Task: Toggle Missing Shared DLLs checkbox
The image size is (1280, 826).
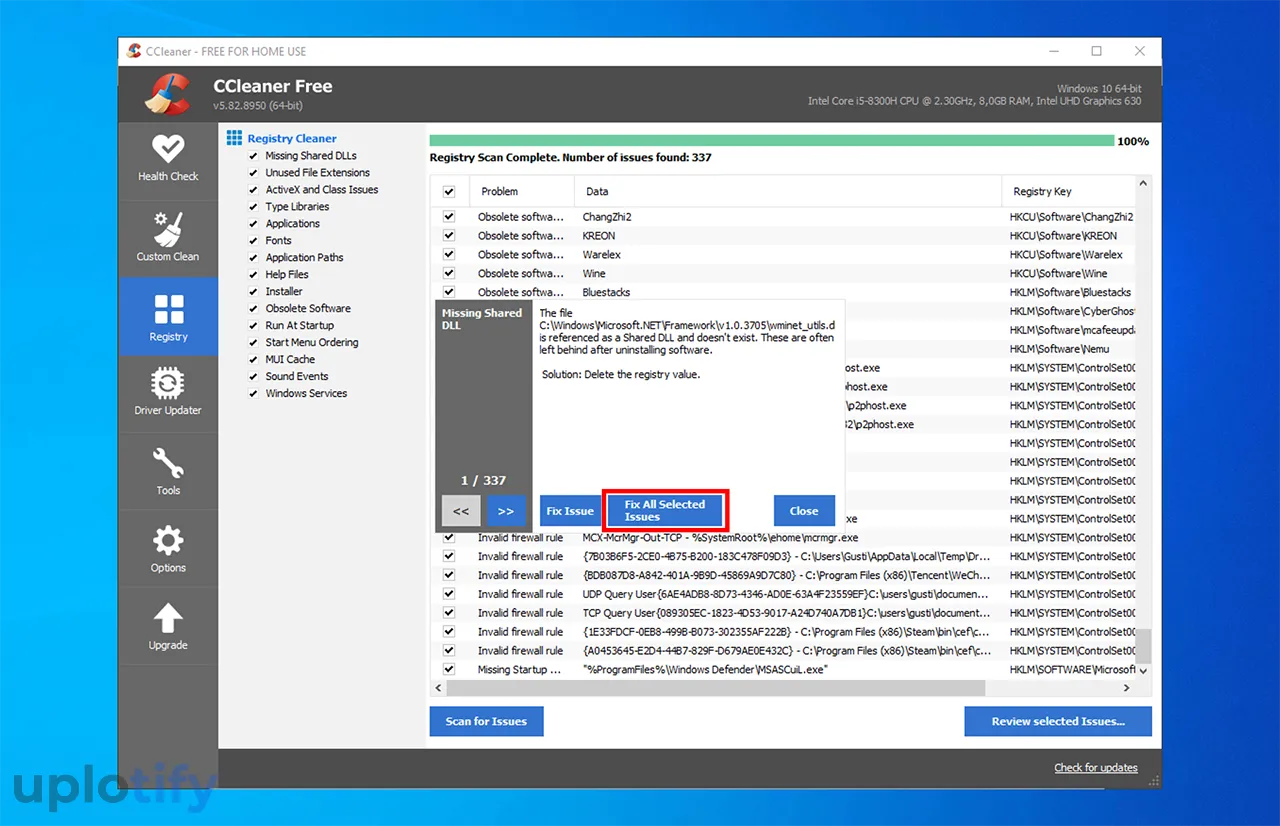Action: click(x=253, y=156)
